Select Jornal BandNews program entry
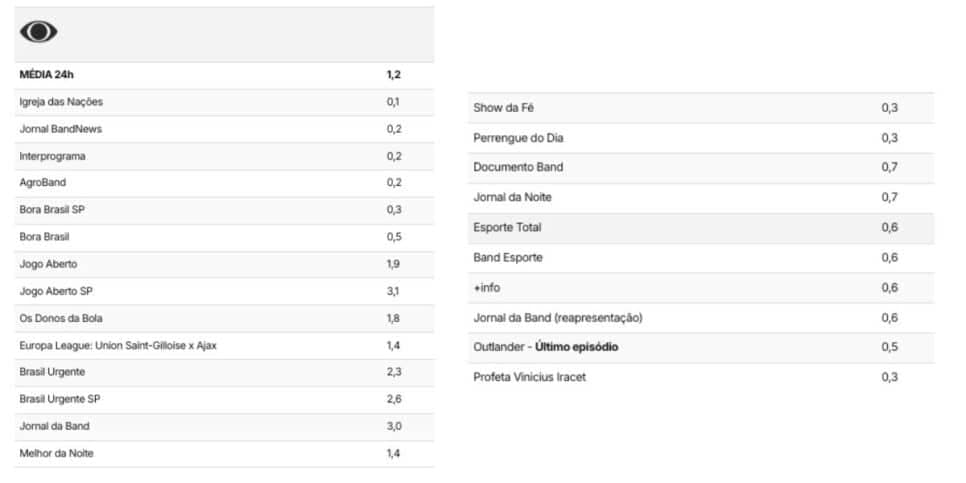This screenshot has width=966, height=483. click(224, 129)
